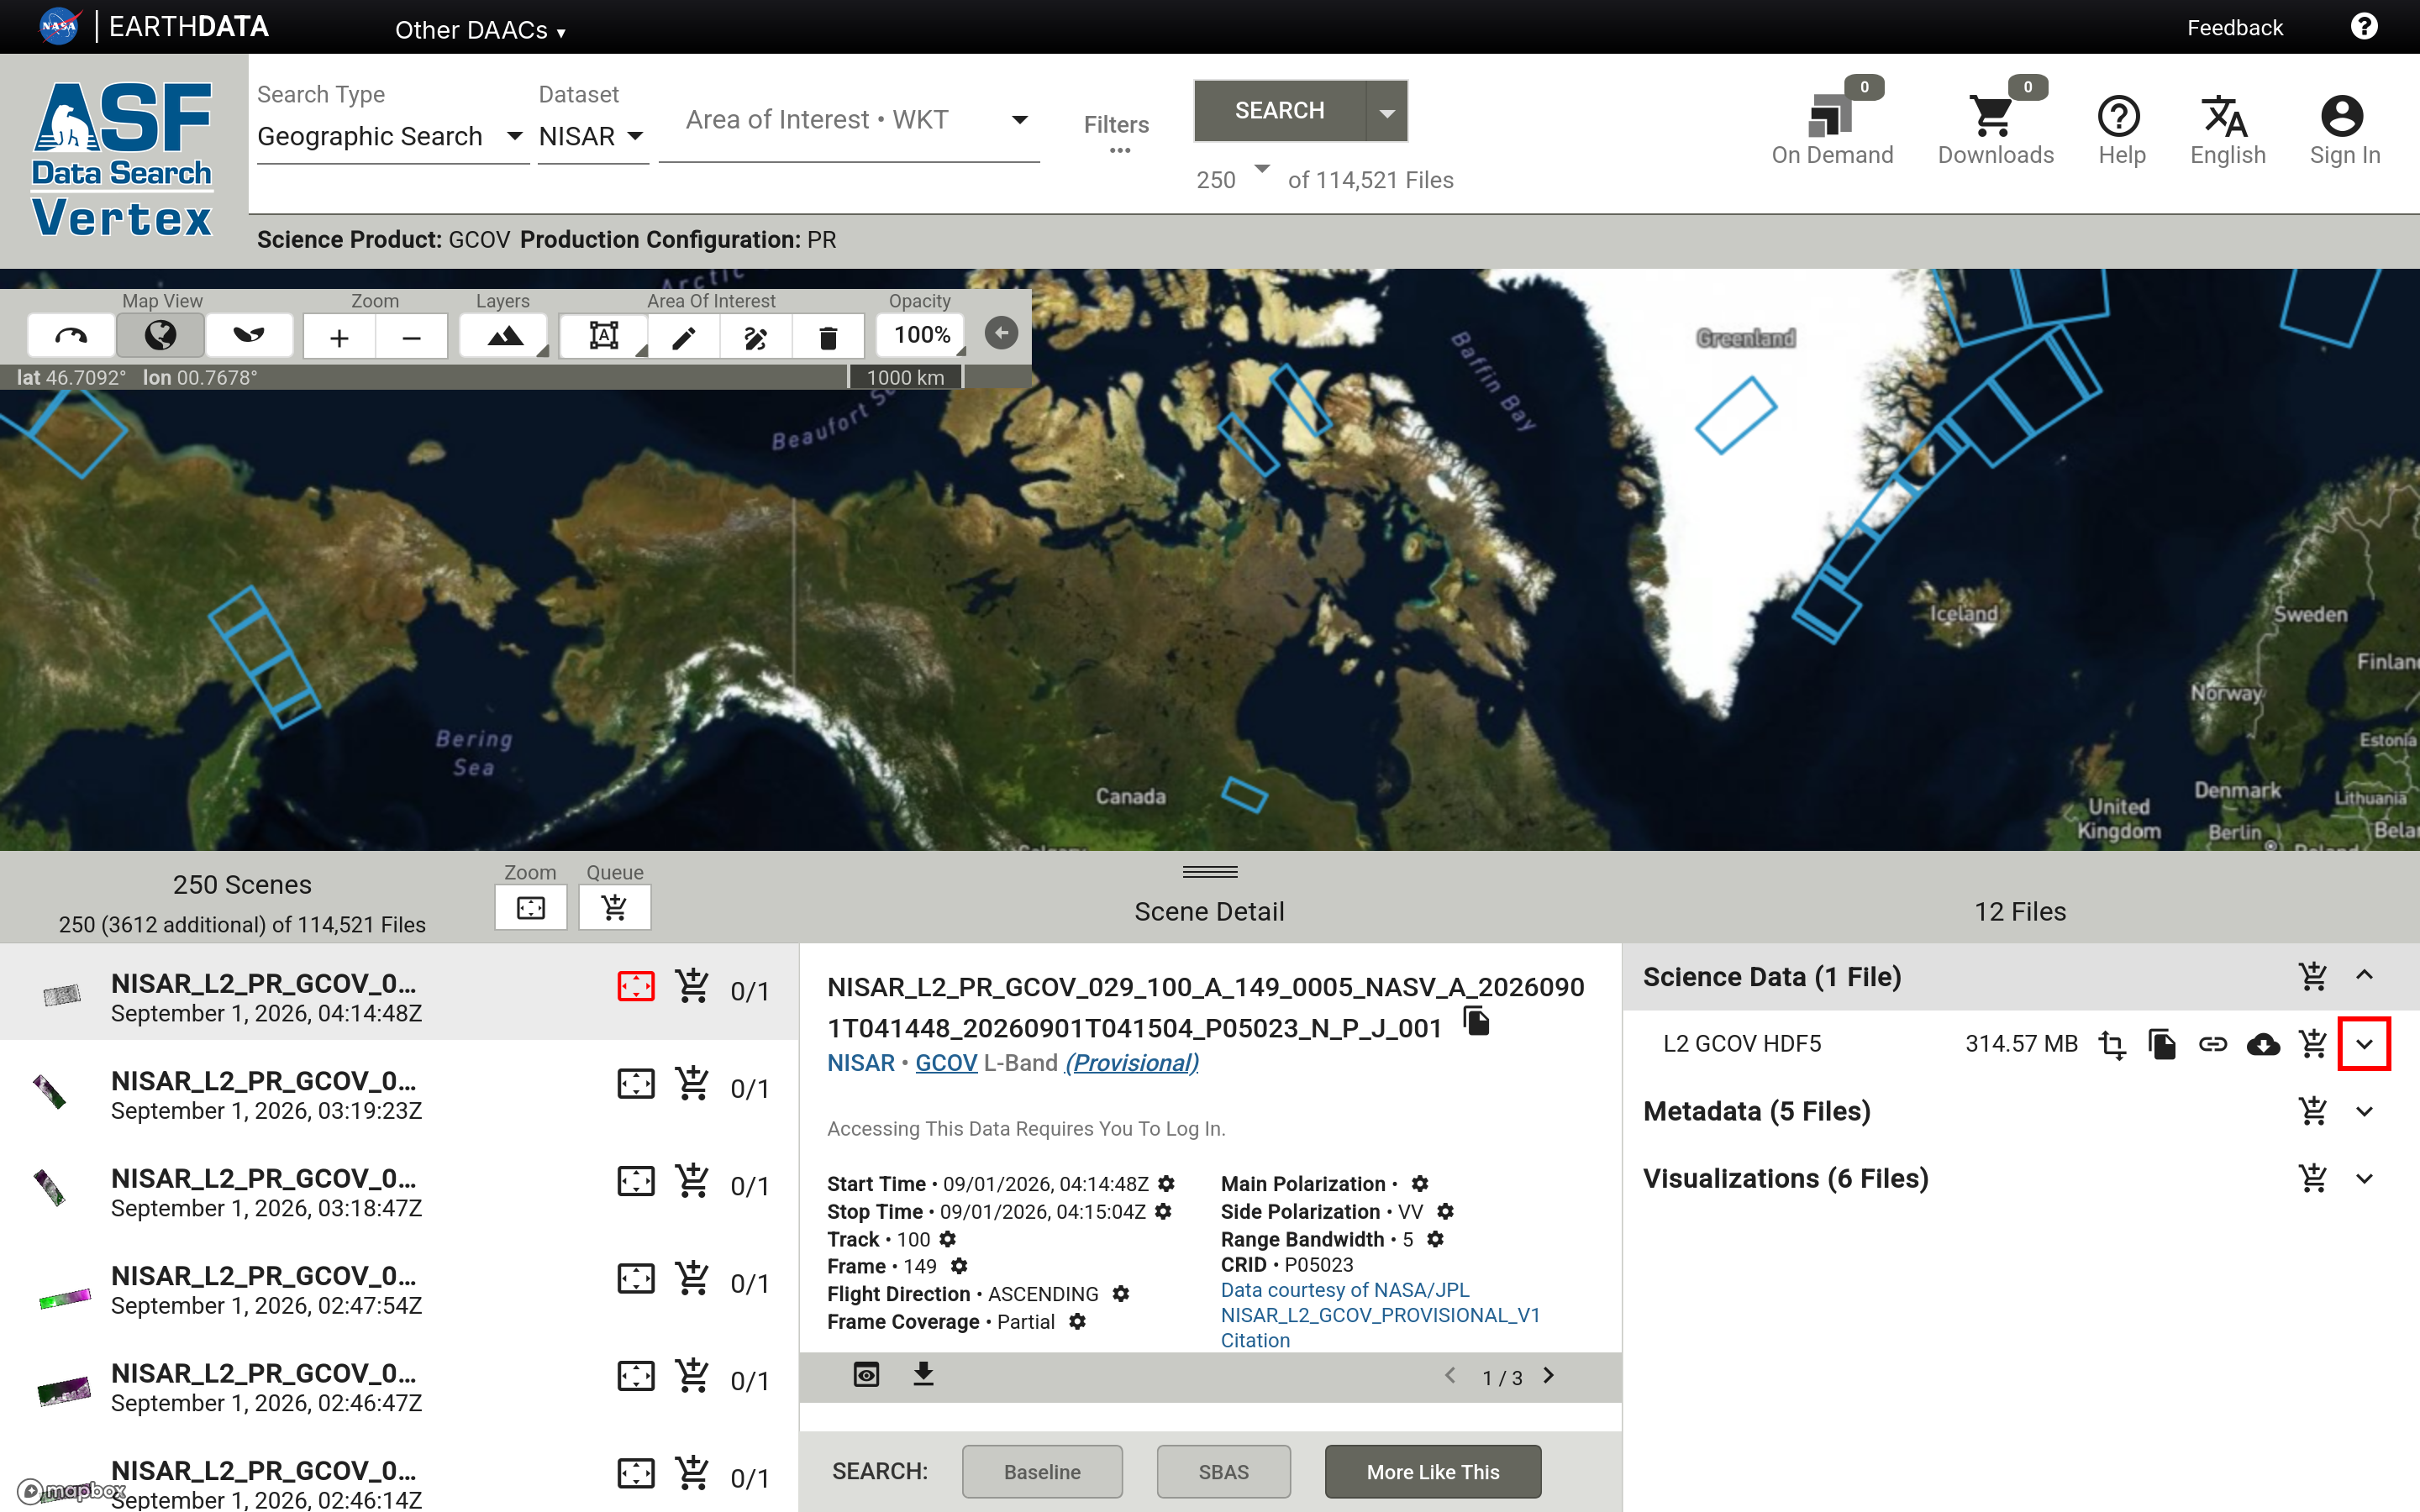Zoom to the 03:18:47Z scene
Screen dimensions: 2420x1512
pos(636,1182)
